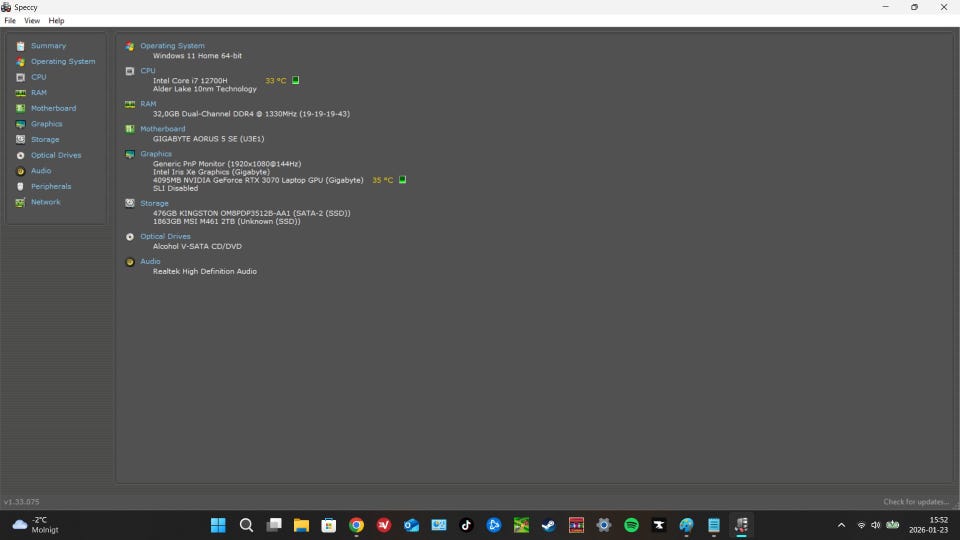Click the Check for updates link
Image resolution: width=960 pixels, height=540 pixels.
click(x=916, y=502)
